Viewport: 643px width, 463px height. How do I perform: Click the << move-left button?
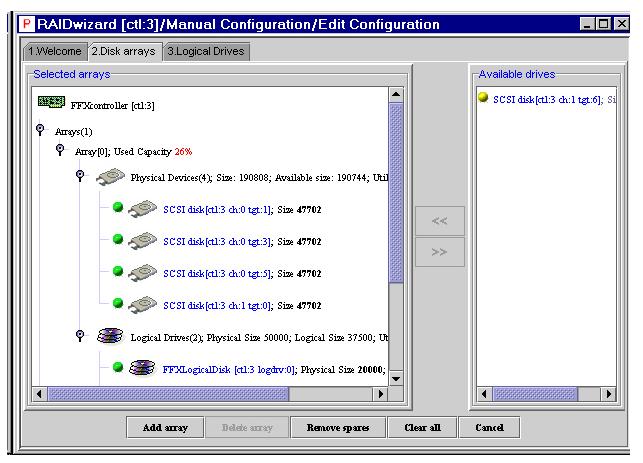point(440,221)
